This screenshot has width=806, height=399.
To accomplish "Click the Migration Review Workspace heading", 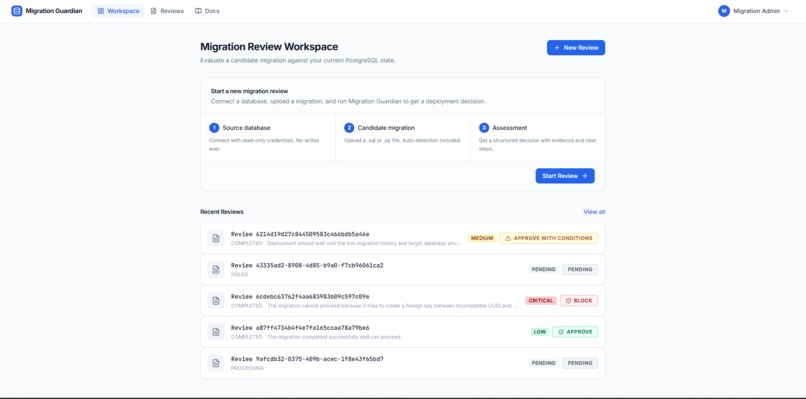I will click(x=269, y=47).
